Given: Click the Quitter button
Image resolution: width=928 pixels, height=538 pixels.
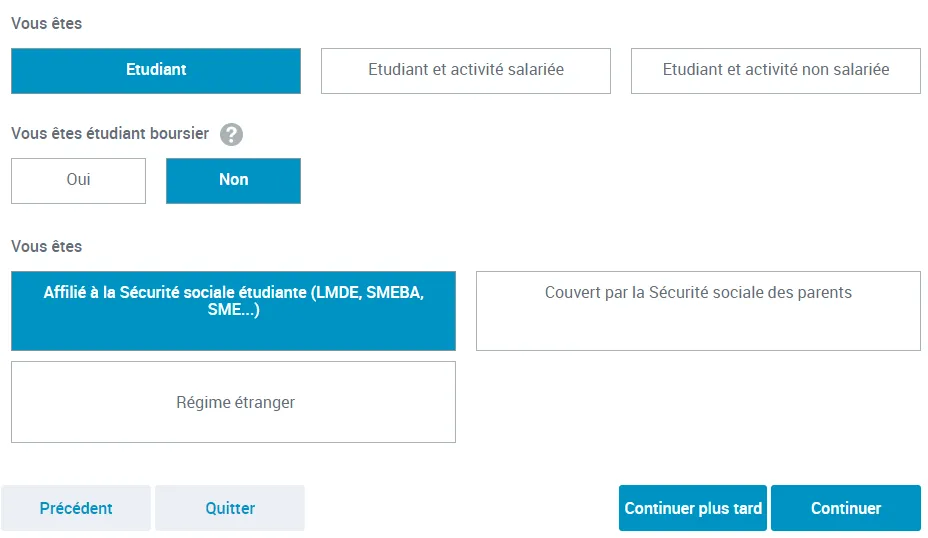Looking at the screenshot, I should (x=230, y=508).
